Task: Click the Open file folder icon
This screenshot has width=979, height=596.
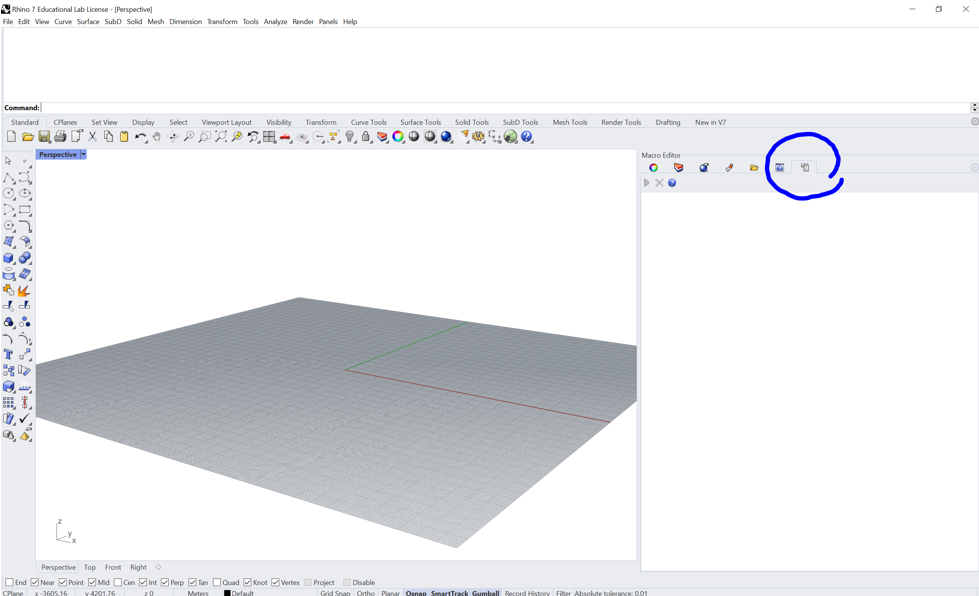Action: click(28, 137)
